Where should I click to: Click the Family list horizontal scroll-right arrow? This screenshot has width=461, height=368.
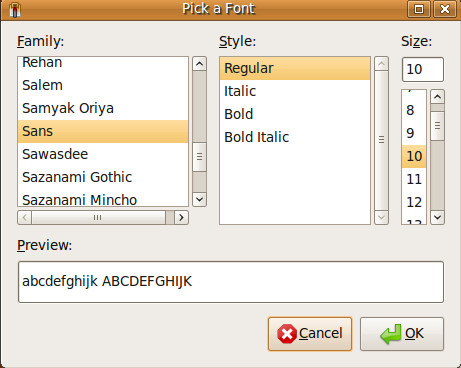[x=181, y=218]
